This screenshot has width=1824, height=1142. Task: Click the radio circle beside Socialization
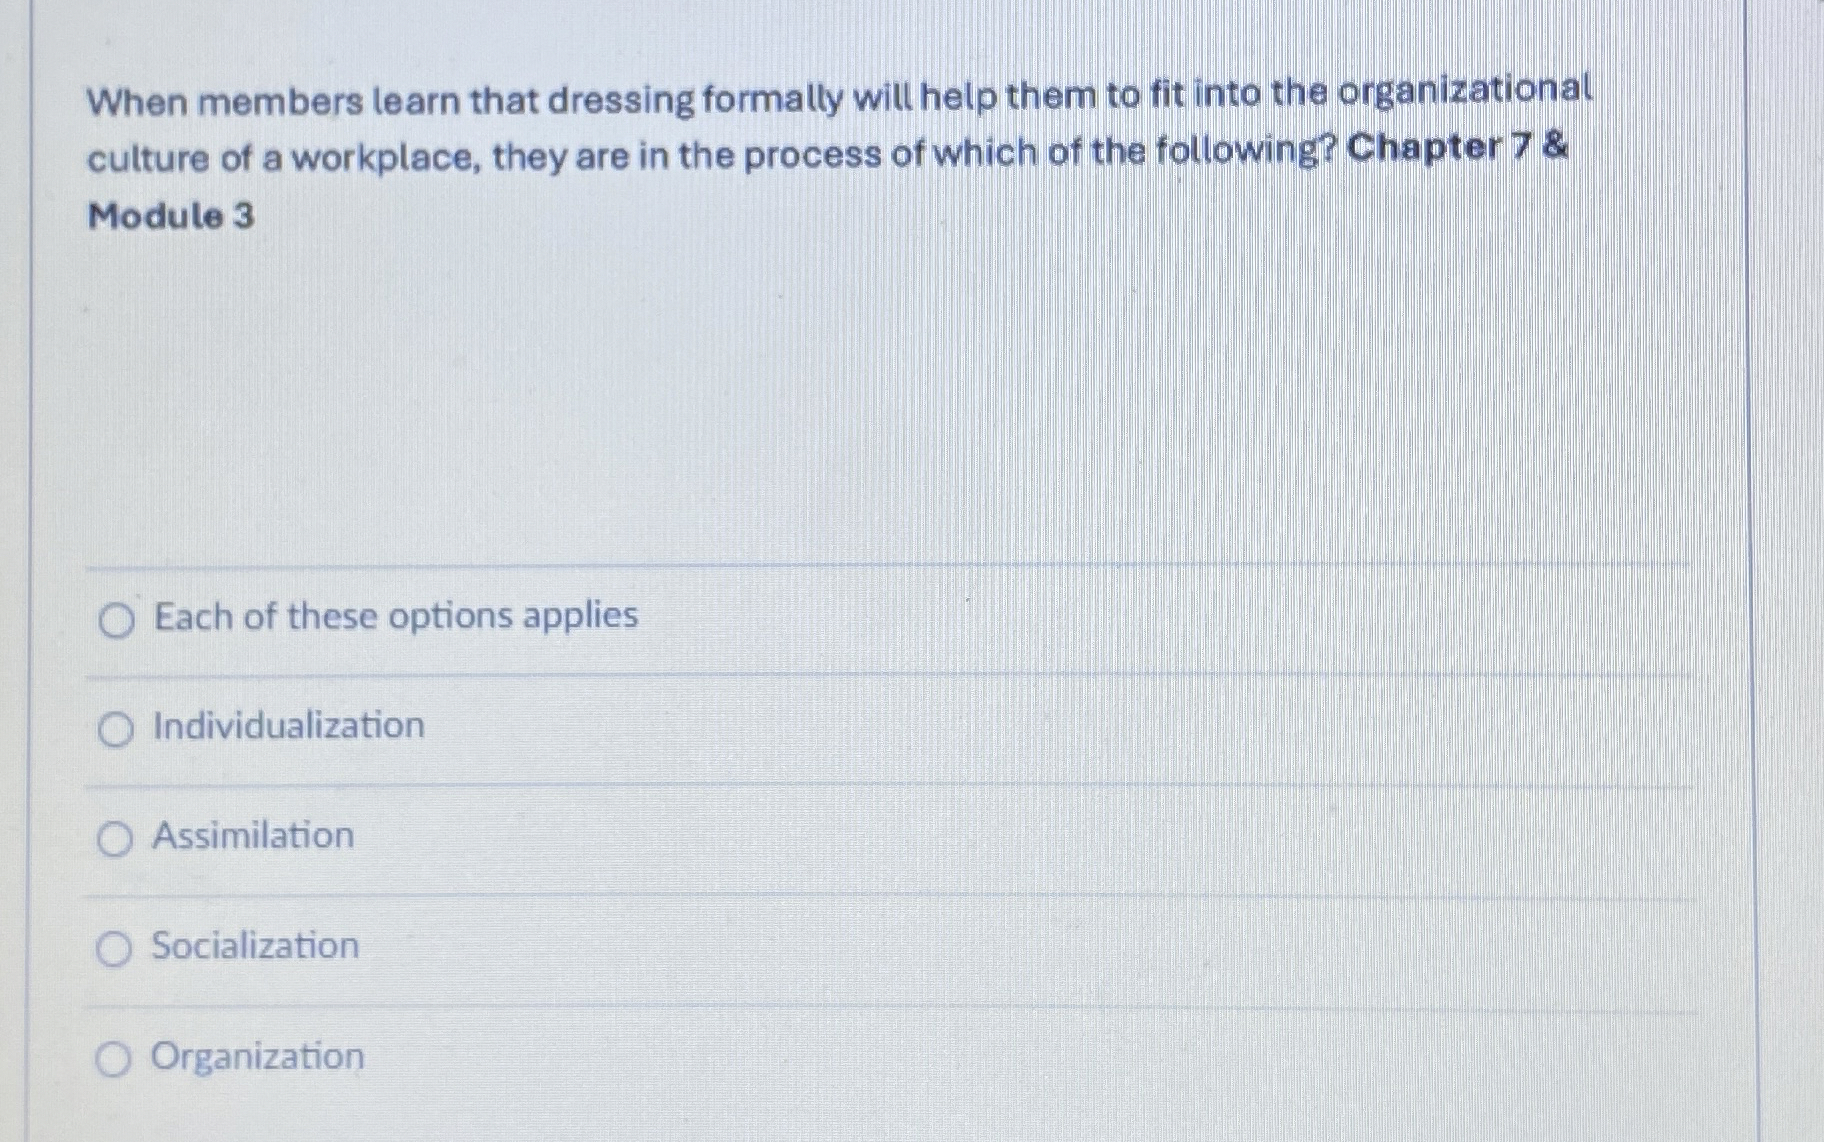pos(113,947)
